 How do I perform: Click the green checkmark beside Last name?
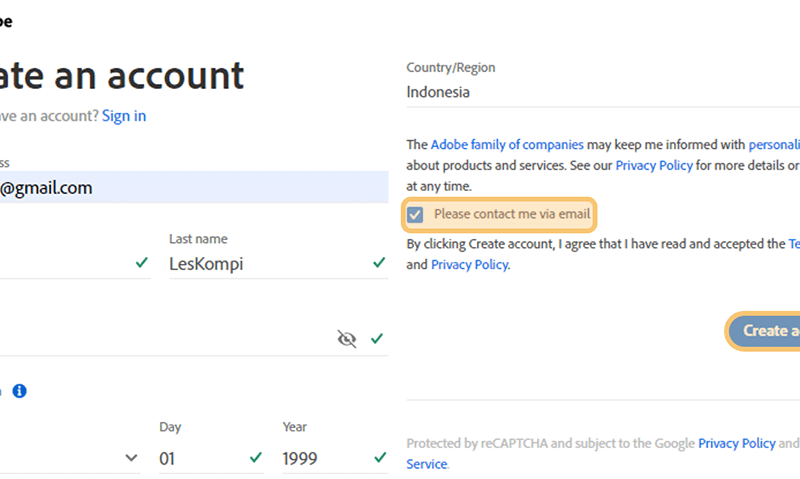379,263
